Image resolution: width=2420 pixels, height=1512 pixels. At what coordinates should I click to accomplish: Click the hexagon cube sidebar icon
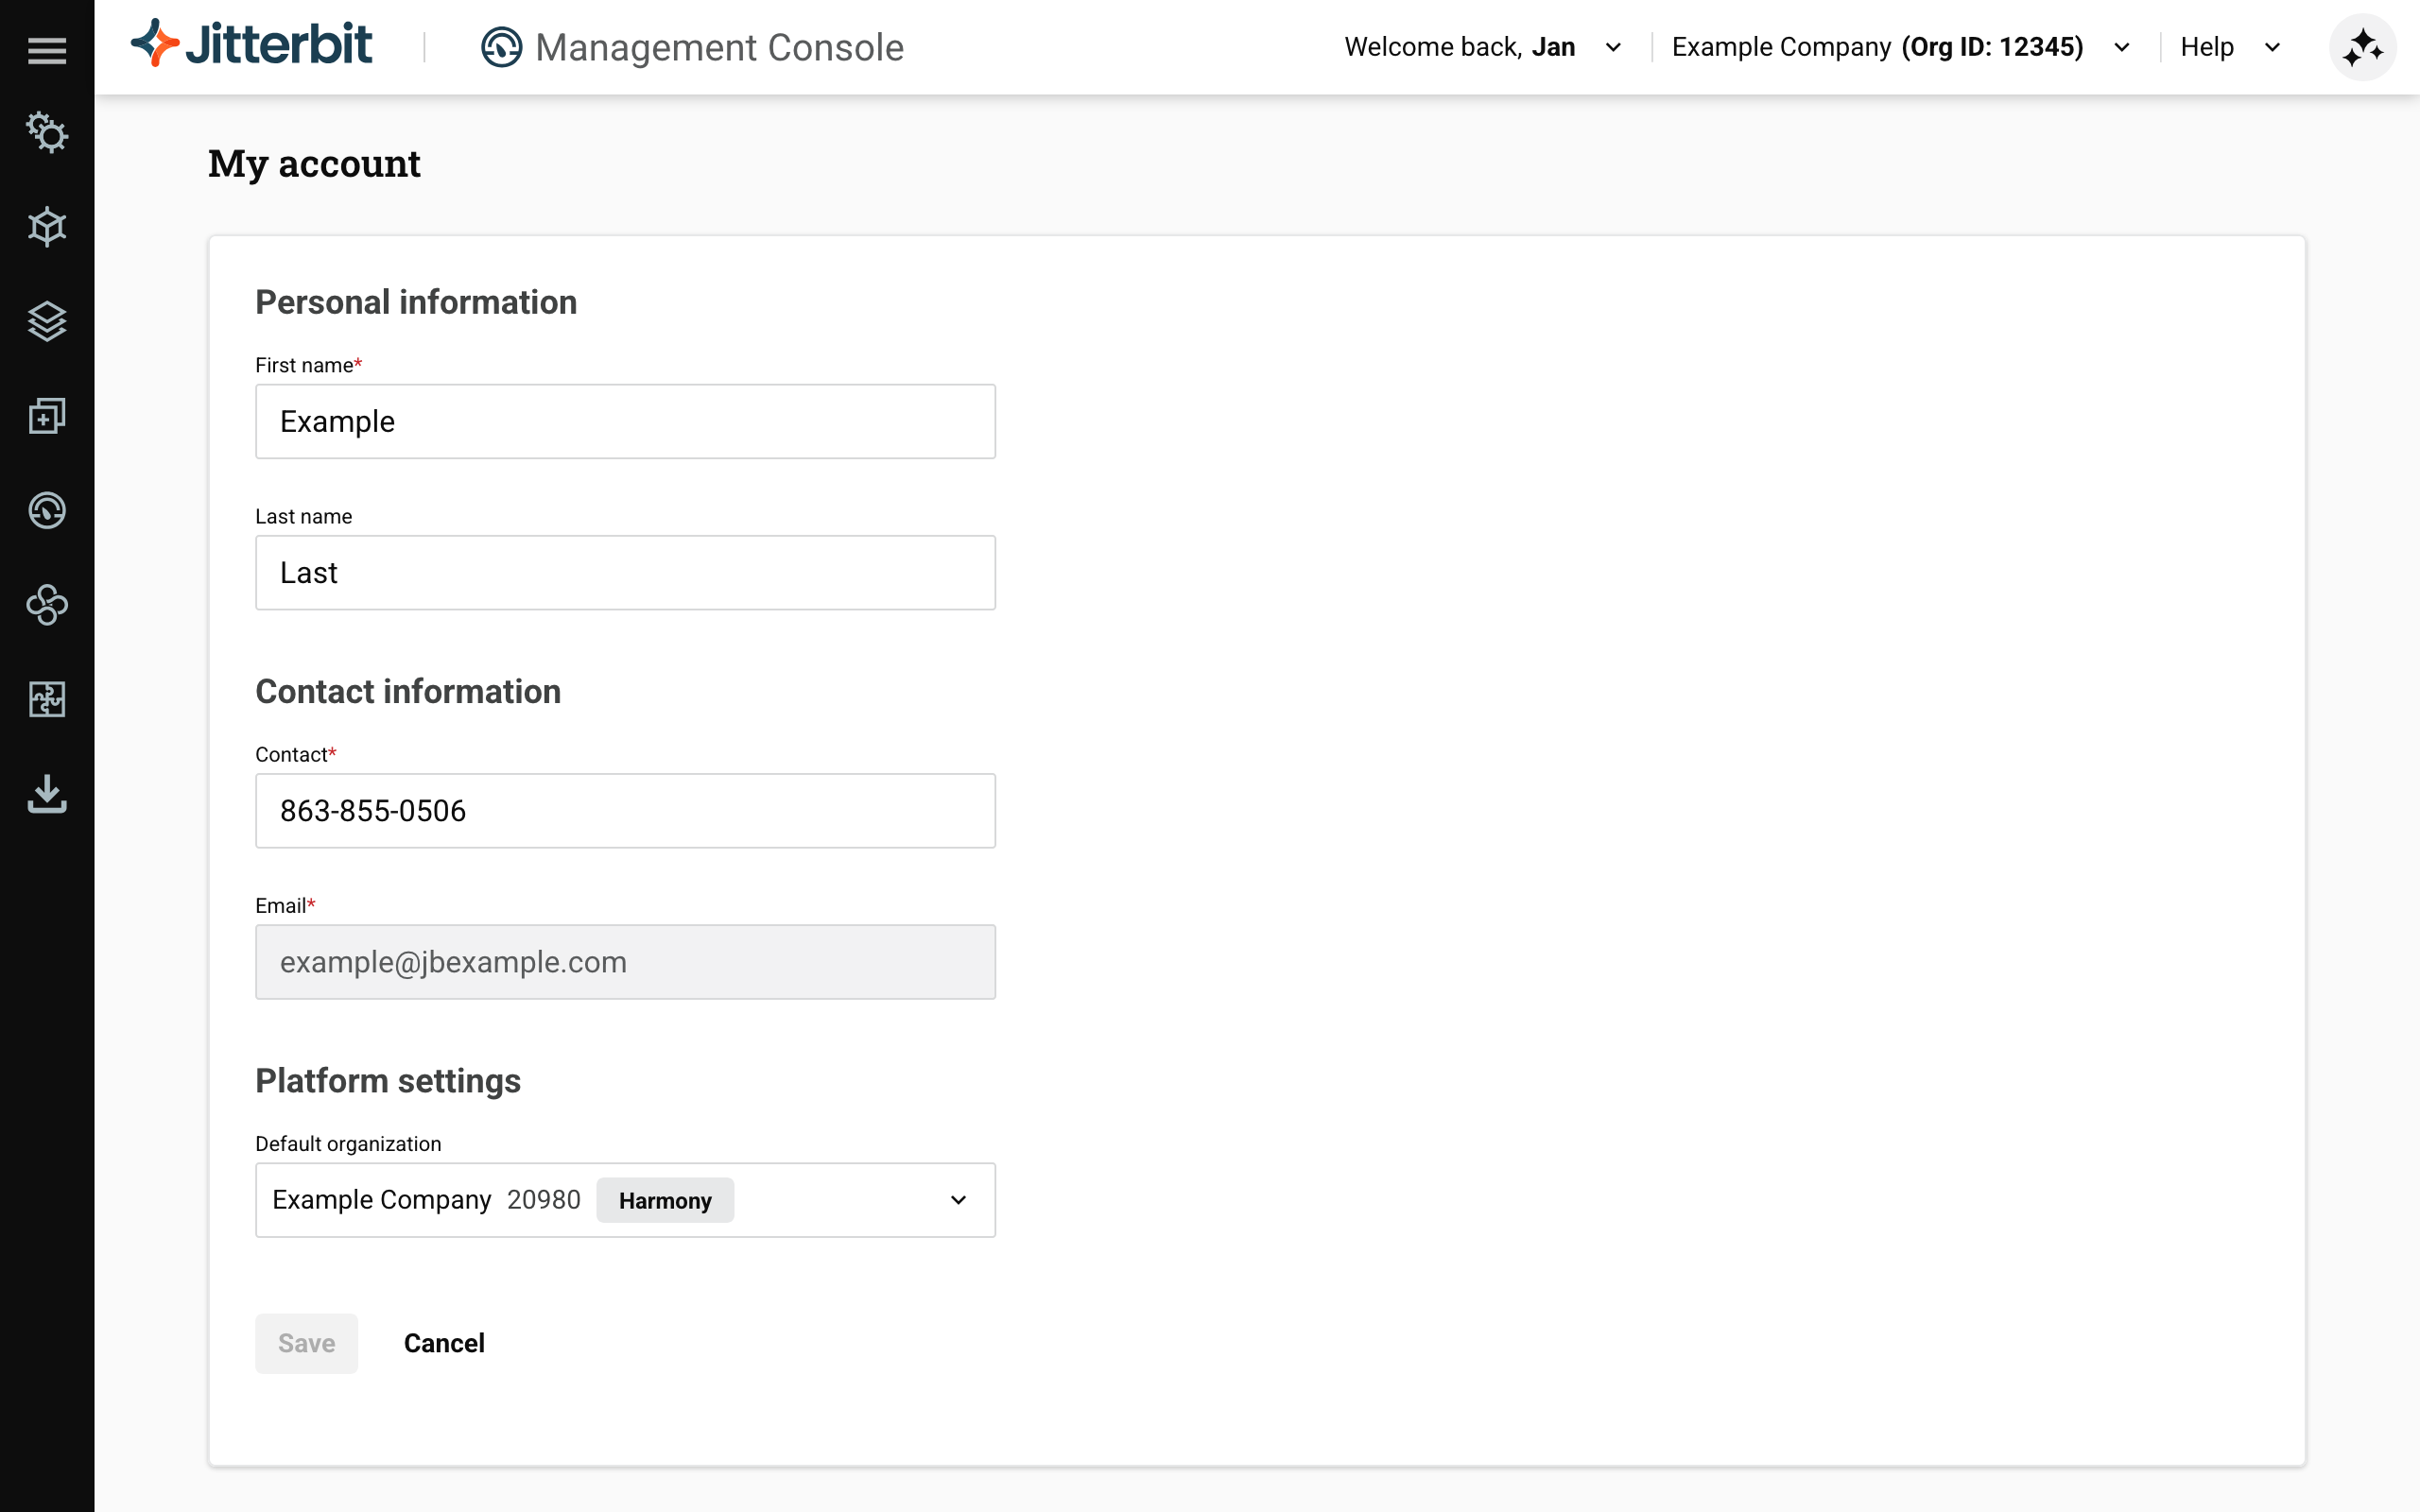point(47,227)
